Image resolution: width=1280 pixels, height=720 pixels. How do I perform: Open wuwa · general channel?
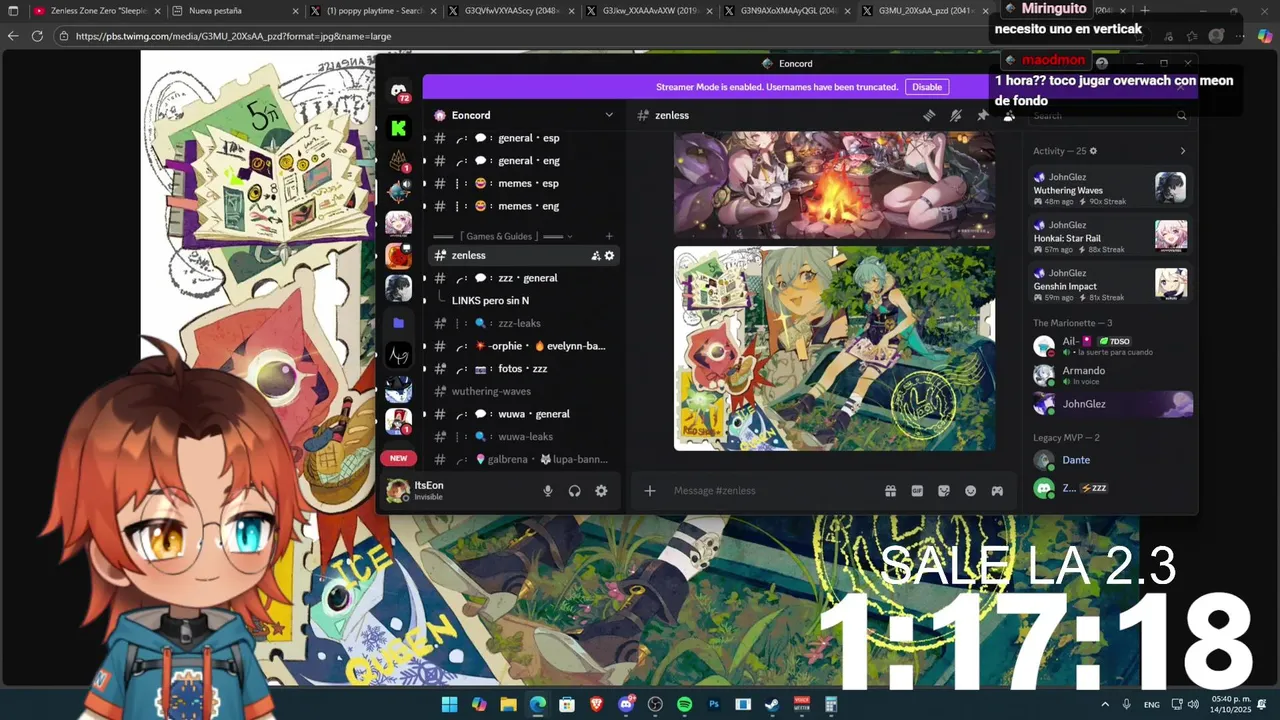(524, 414)
